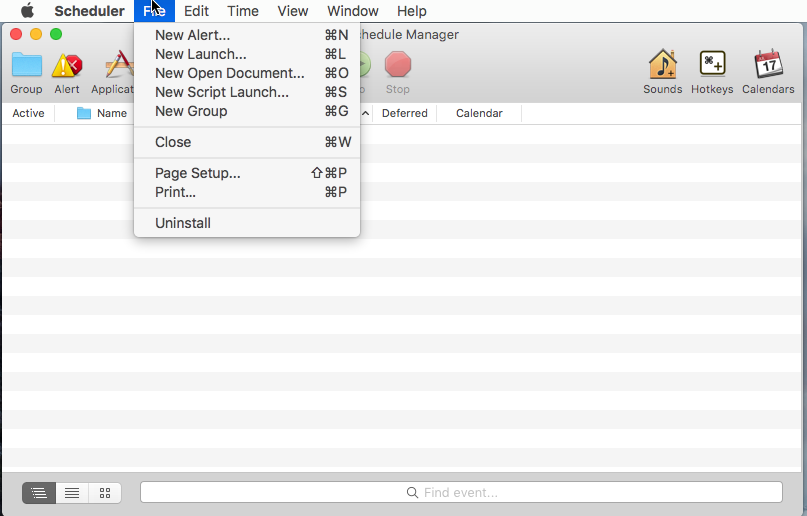Open the Edit menu
The image size is (807, 516).
tap(197, 11)
